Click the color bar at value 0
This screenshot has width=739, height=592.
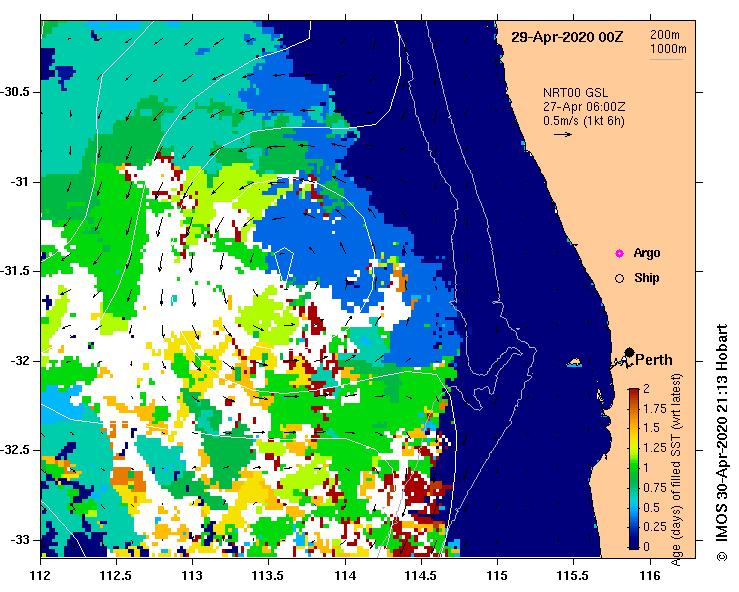(x=634, y=547)
